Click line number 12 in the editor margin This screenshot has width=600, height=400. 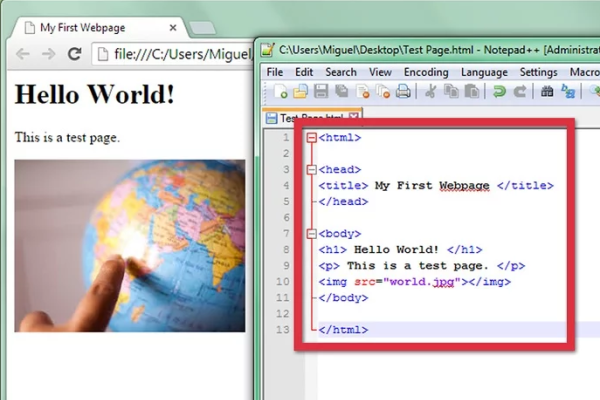282,314
